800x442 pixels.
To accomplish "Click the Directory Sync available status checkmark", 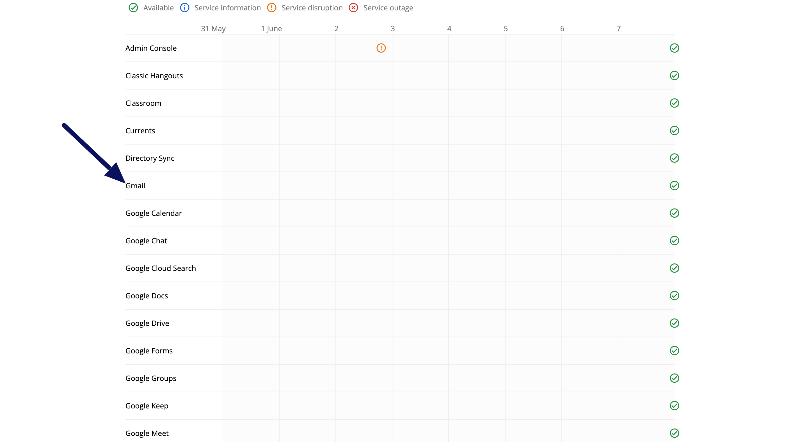I will [674, 158].
